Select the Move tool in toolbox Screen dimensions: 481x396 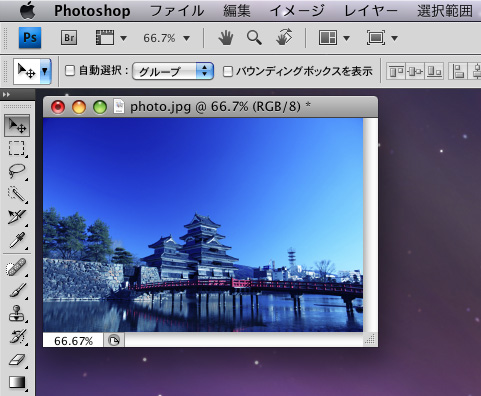[x=17, y=125]
